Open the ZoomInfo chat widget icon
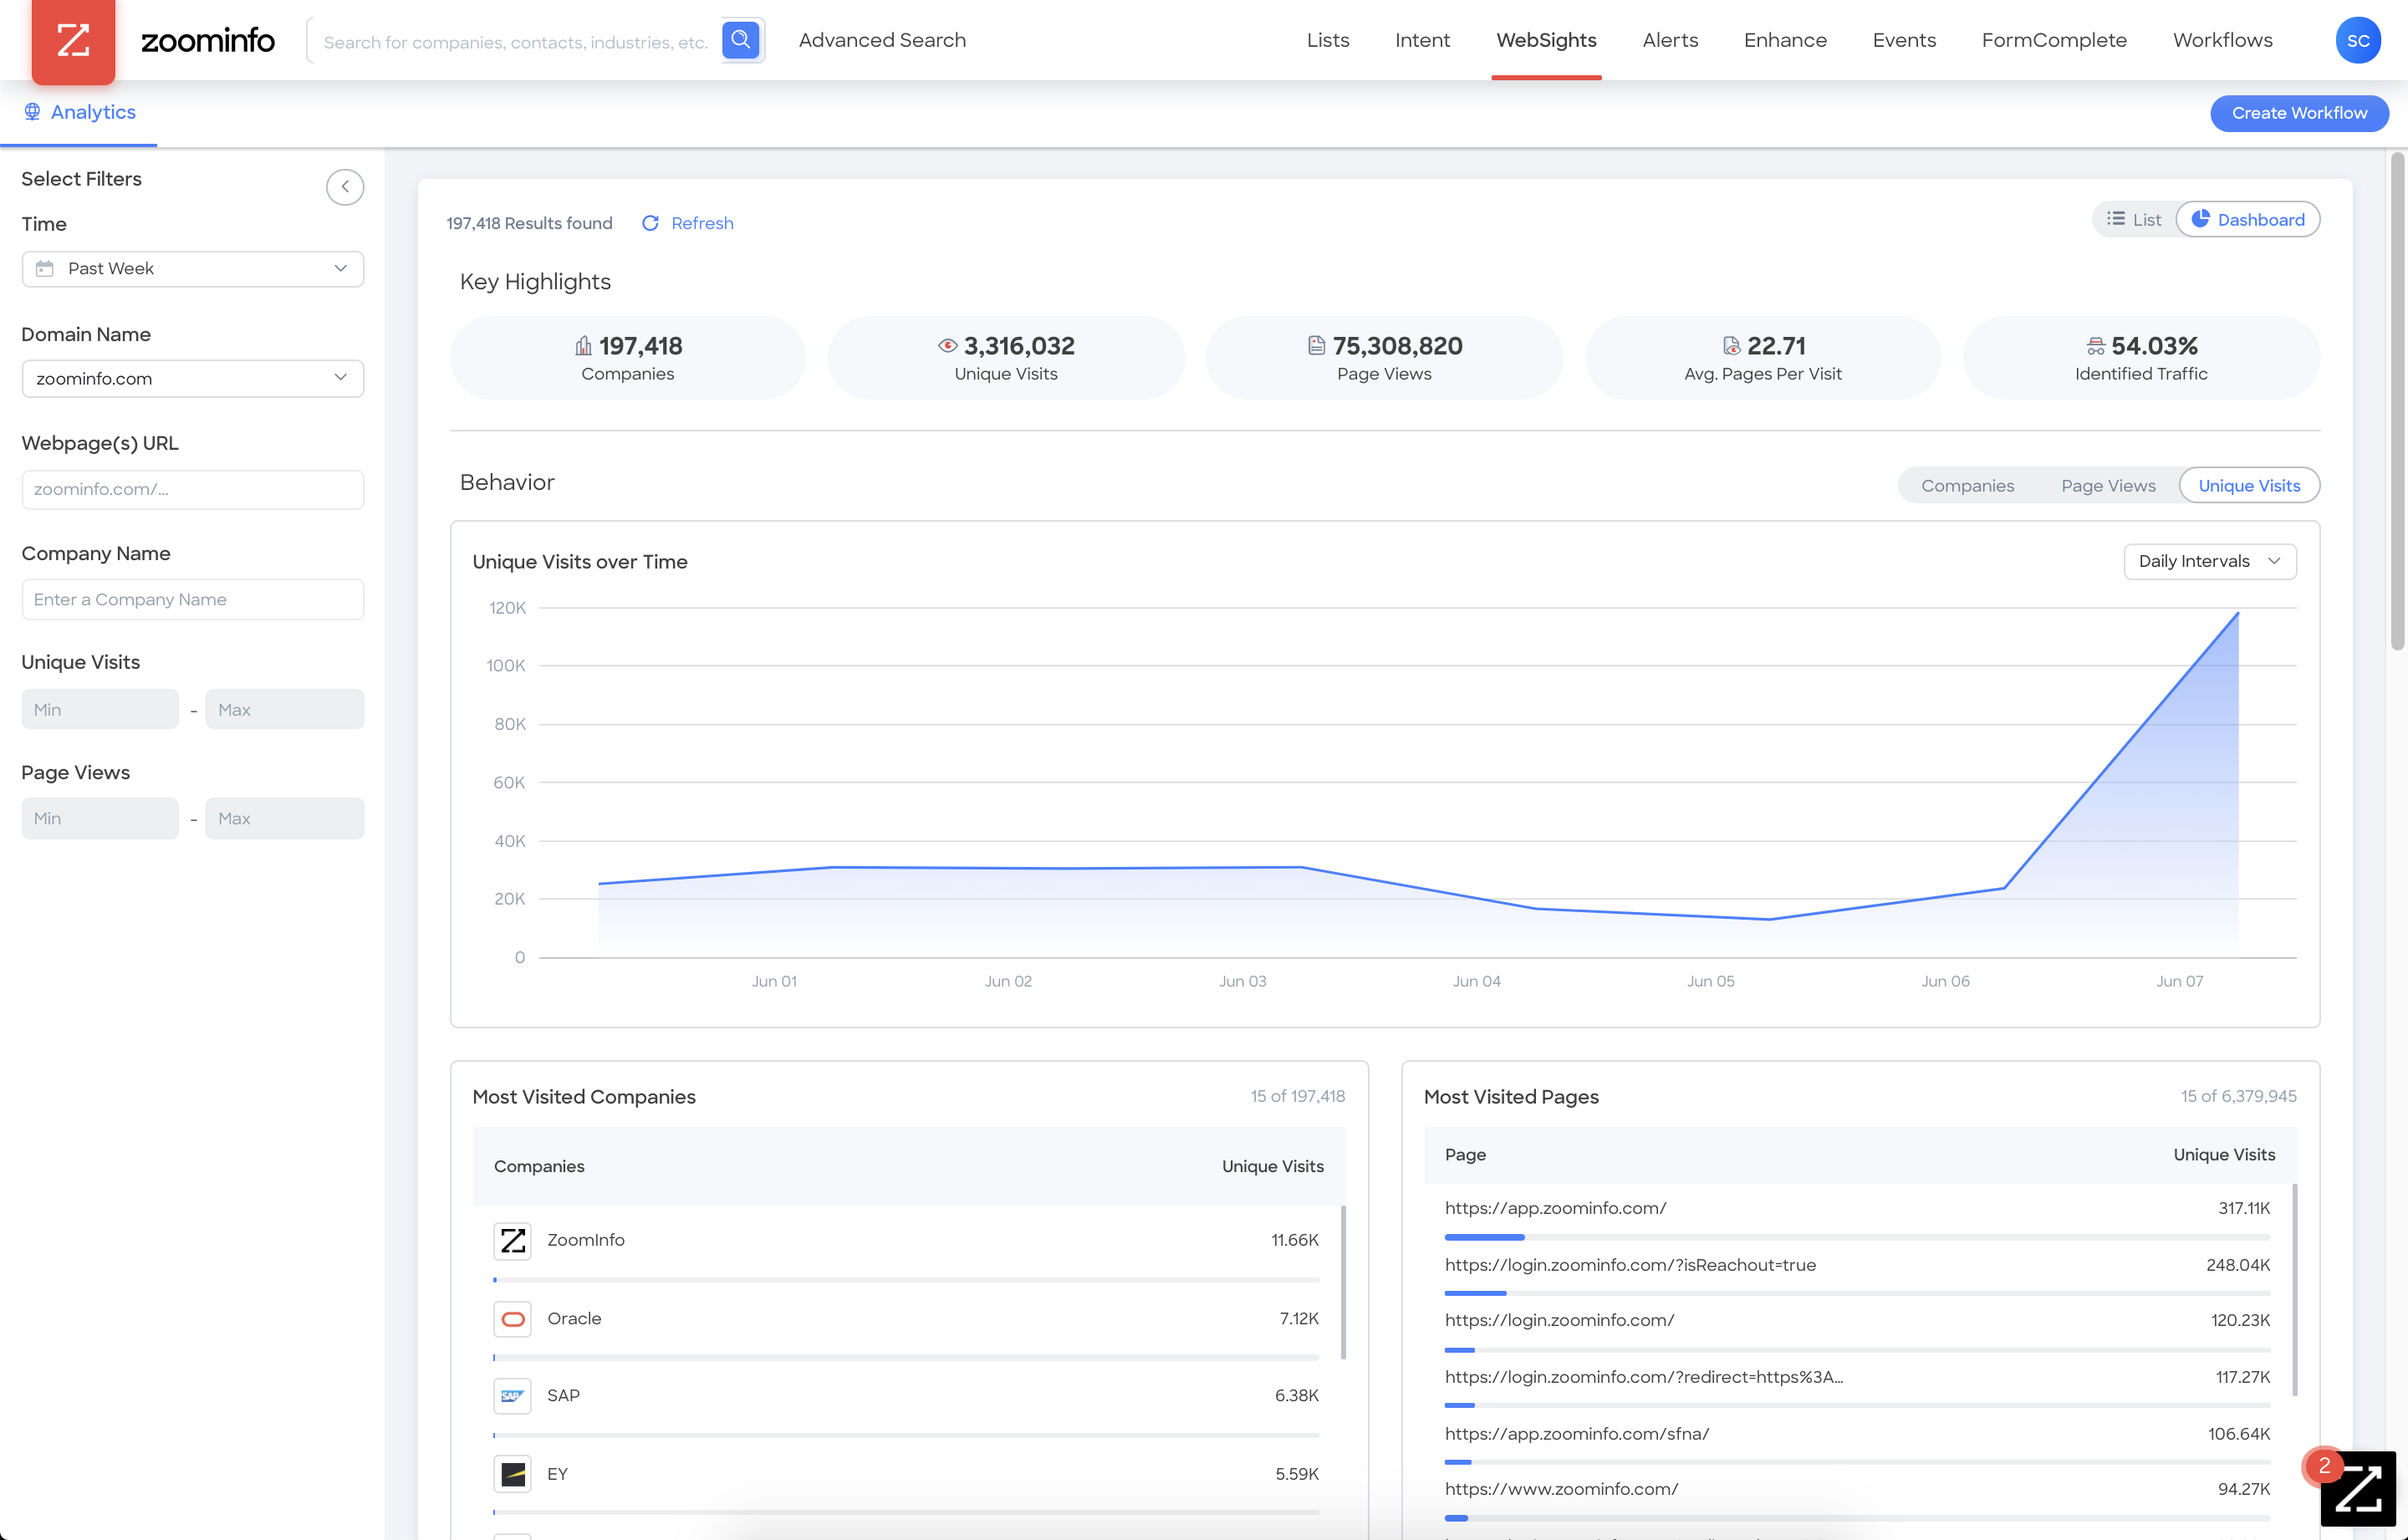The height and width of the screenshot is (1540, 2408). pyautogui.click(x=2357, y=1487)
